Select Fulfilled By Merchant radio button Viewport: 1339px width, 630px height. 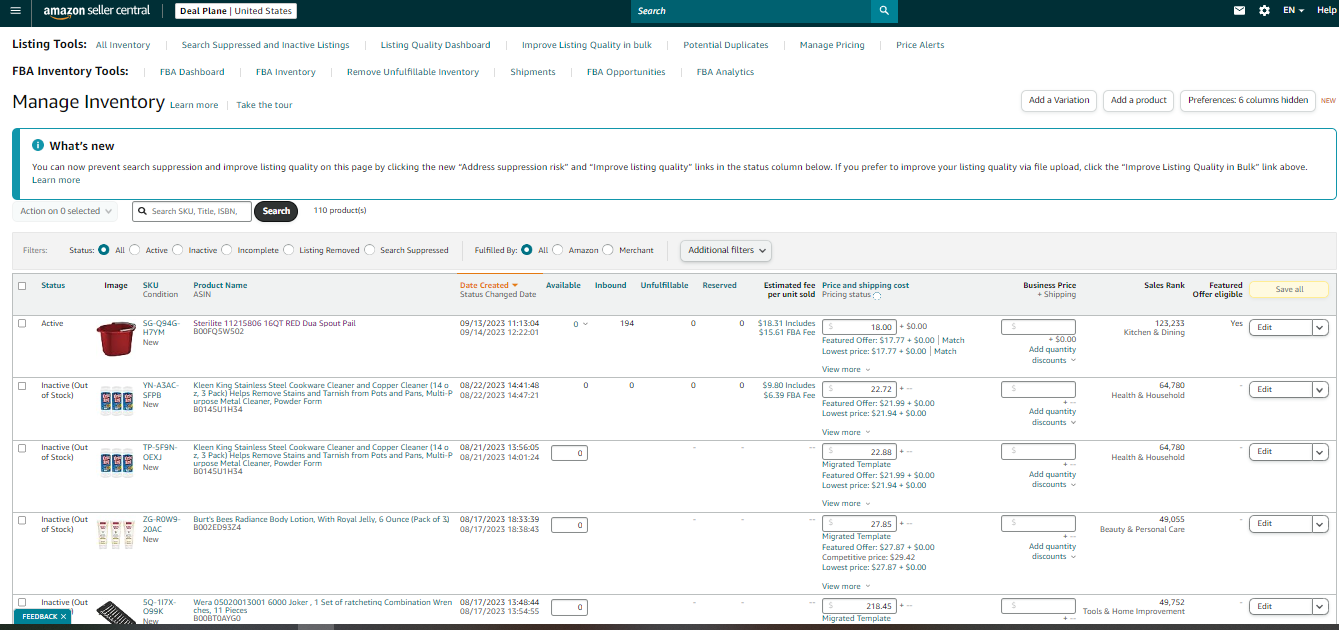(x=609, y=250)
